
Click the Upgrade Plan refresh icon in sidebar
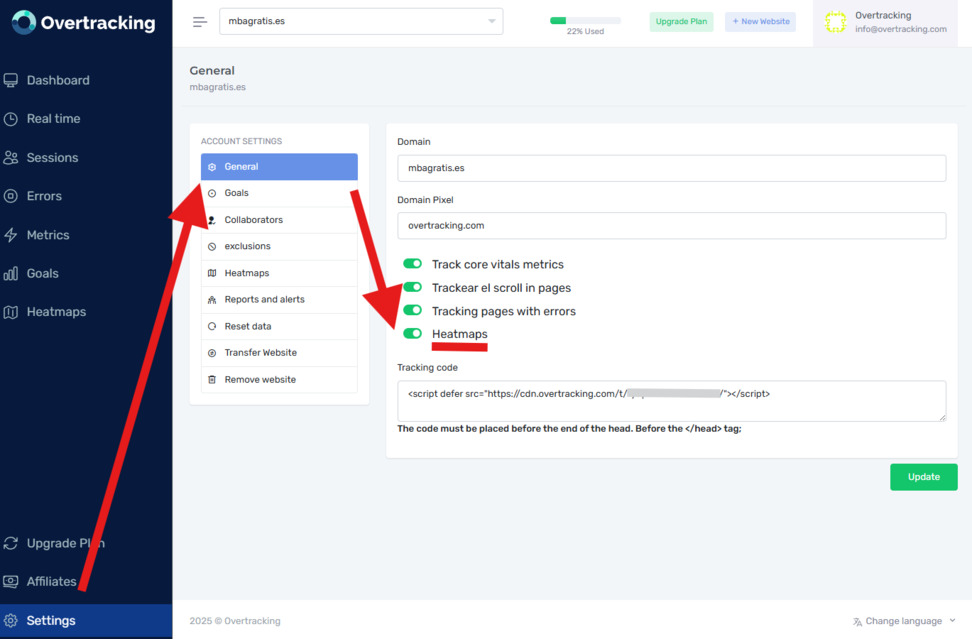click(11, 543)
